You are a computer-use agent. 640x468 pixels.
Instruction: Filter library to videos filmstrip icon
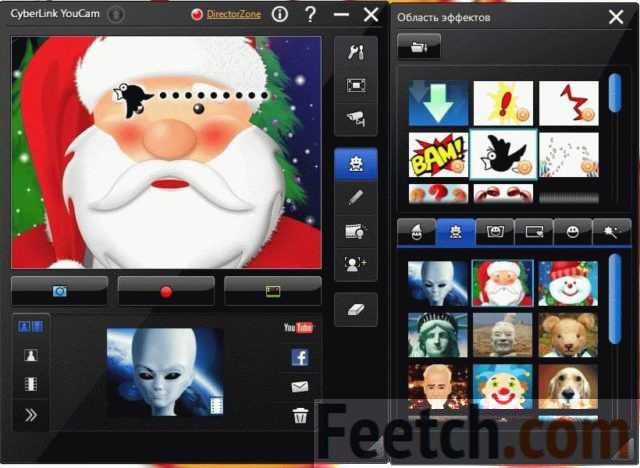coord(31,384)
